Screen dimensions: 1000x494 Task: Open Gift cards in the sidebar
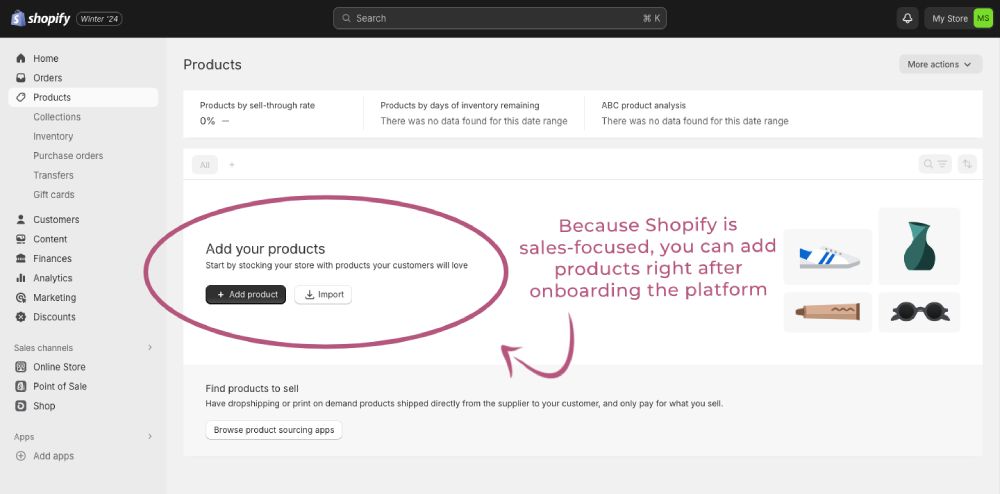(x=54, y=194)
